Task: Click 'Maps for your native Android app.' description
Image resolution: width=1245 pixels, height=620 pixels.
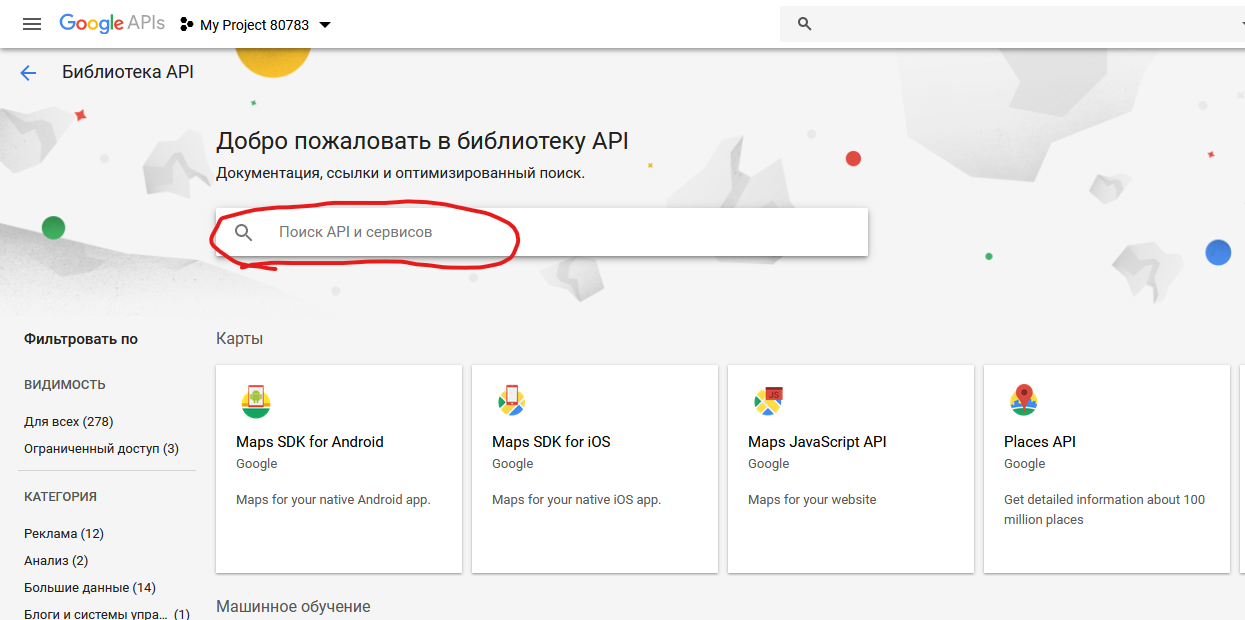Action: tap(333, 500)
